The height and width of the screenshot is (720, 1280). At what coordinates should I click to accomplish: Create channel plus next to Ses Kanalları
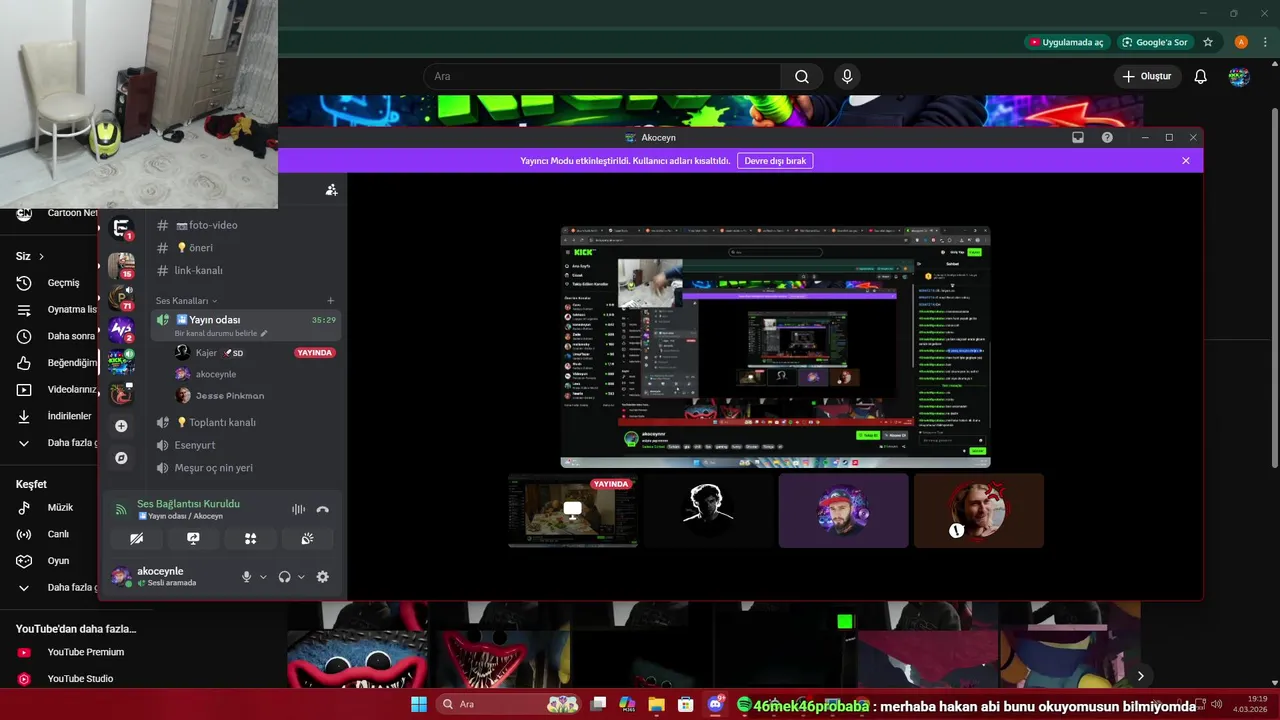[331, 301]
